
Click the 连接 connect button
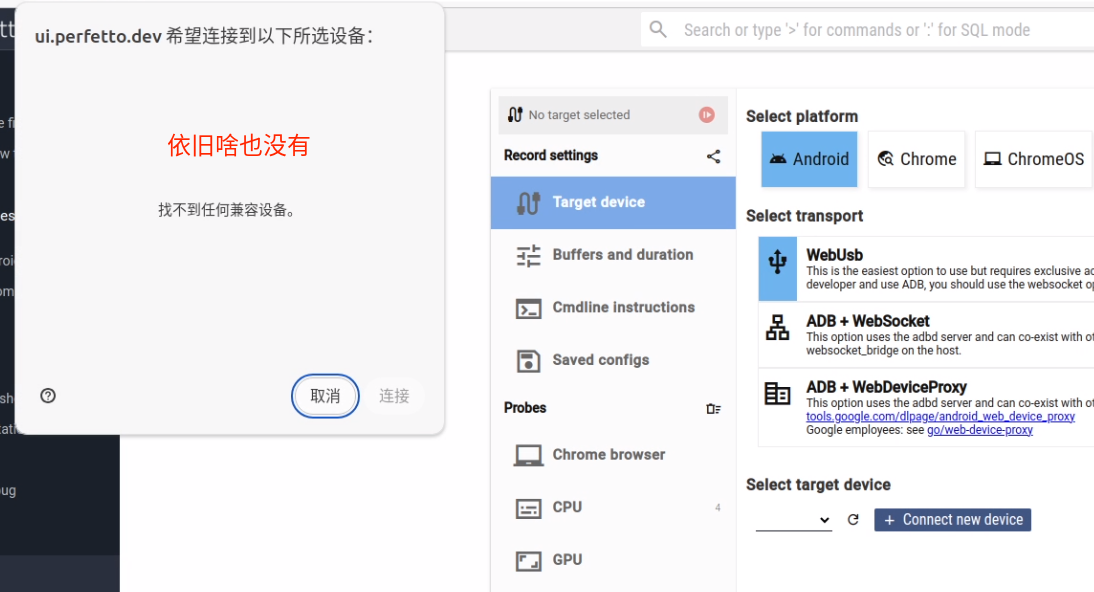coord(394,396)
